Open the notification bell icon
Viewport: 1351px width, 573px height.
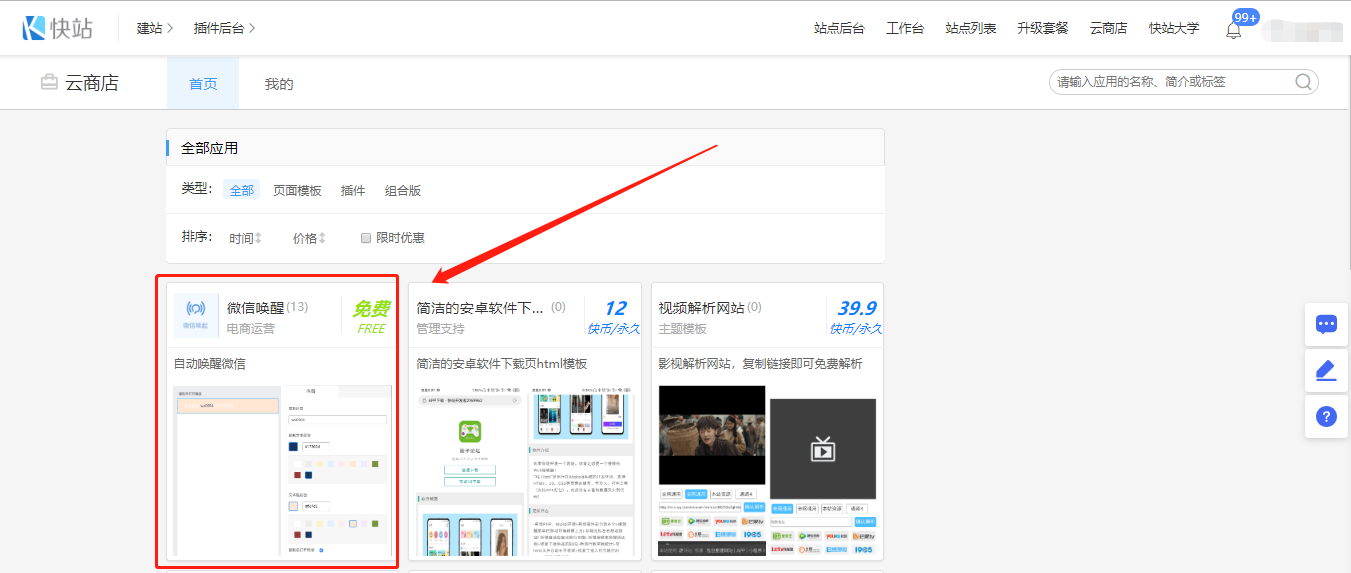click(x=1233, y=30)
